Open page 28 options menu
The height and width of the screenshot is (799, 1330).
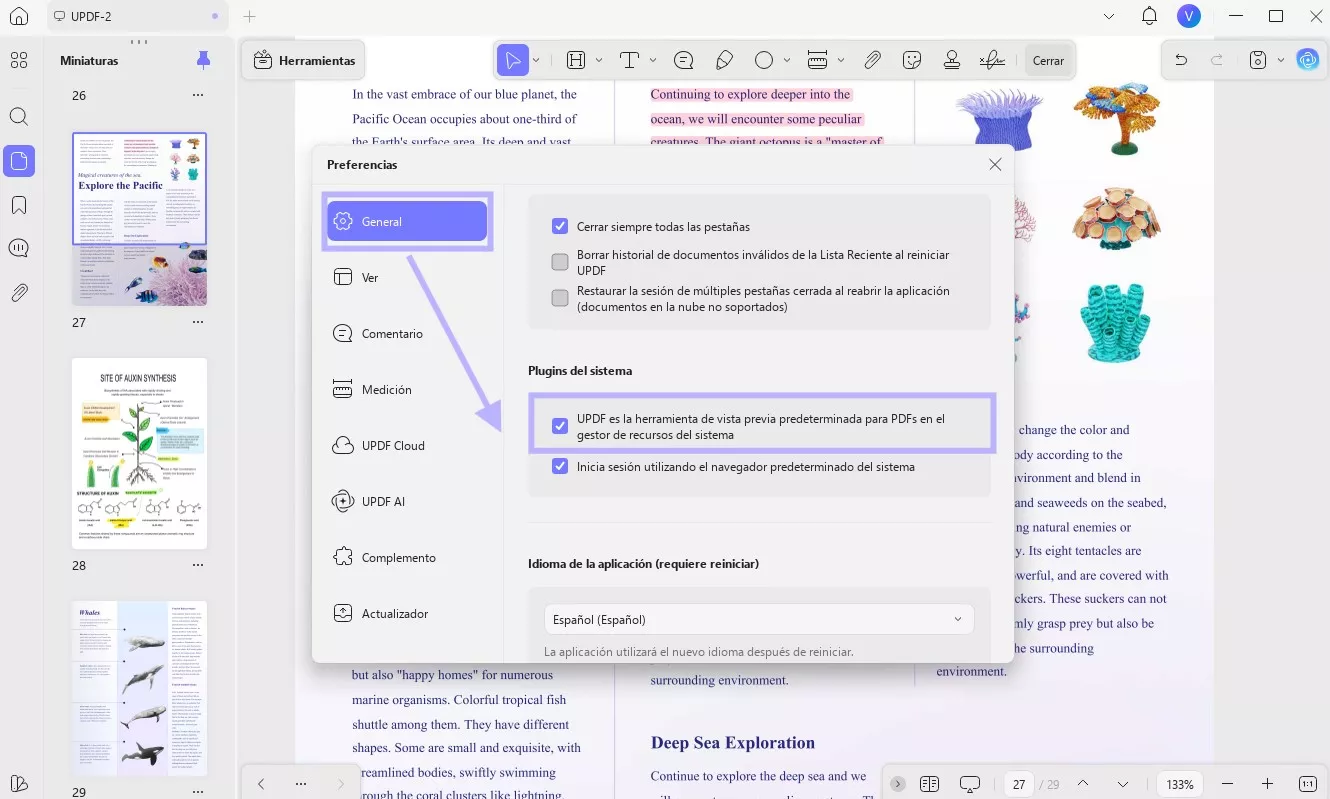(x=198, y=565)
